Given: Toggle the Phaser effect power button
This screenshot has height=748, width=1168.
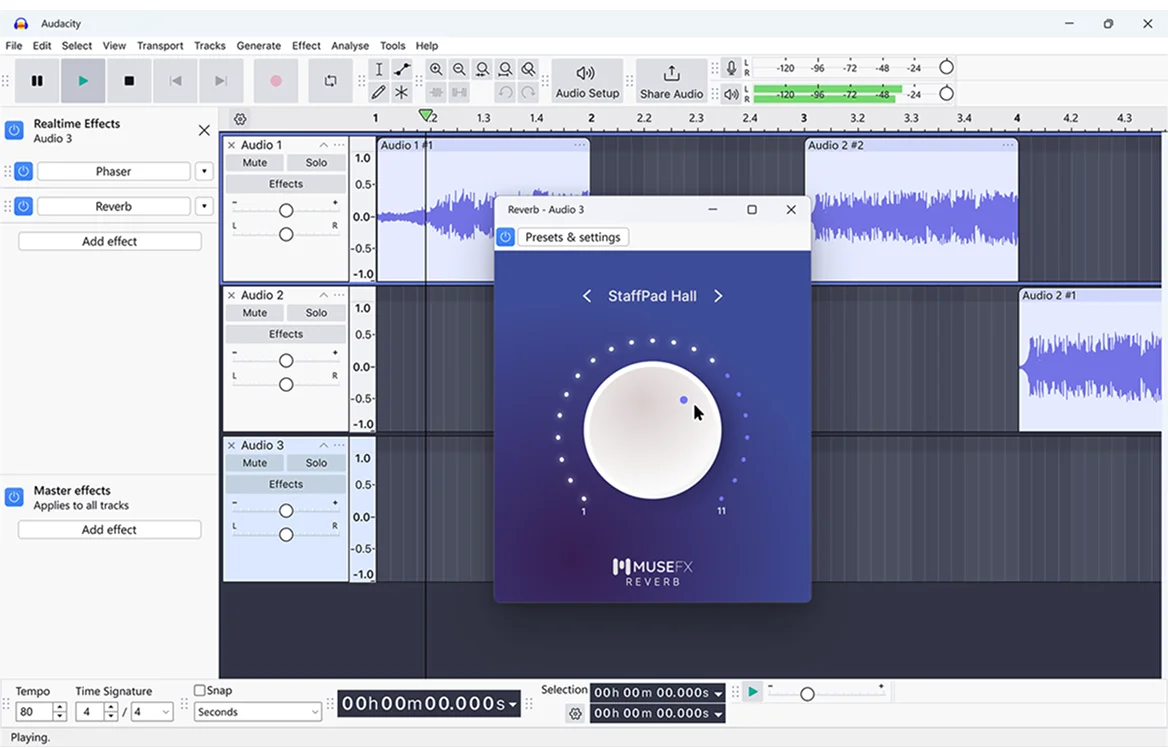Looking at the screenshot, I should [22, 171].
